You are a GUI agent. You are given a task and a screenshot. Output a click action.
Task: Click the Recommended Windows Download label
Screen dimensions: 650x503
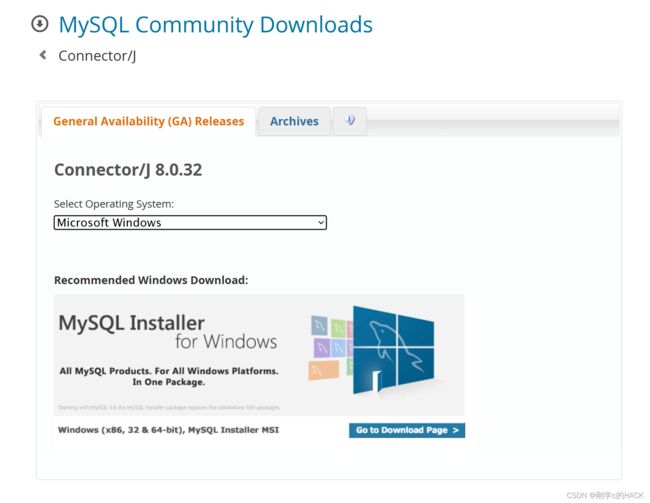tap(151, 280)
